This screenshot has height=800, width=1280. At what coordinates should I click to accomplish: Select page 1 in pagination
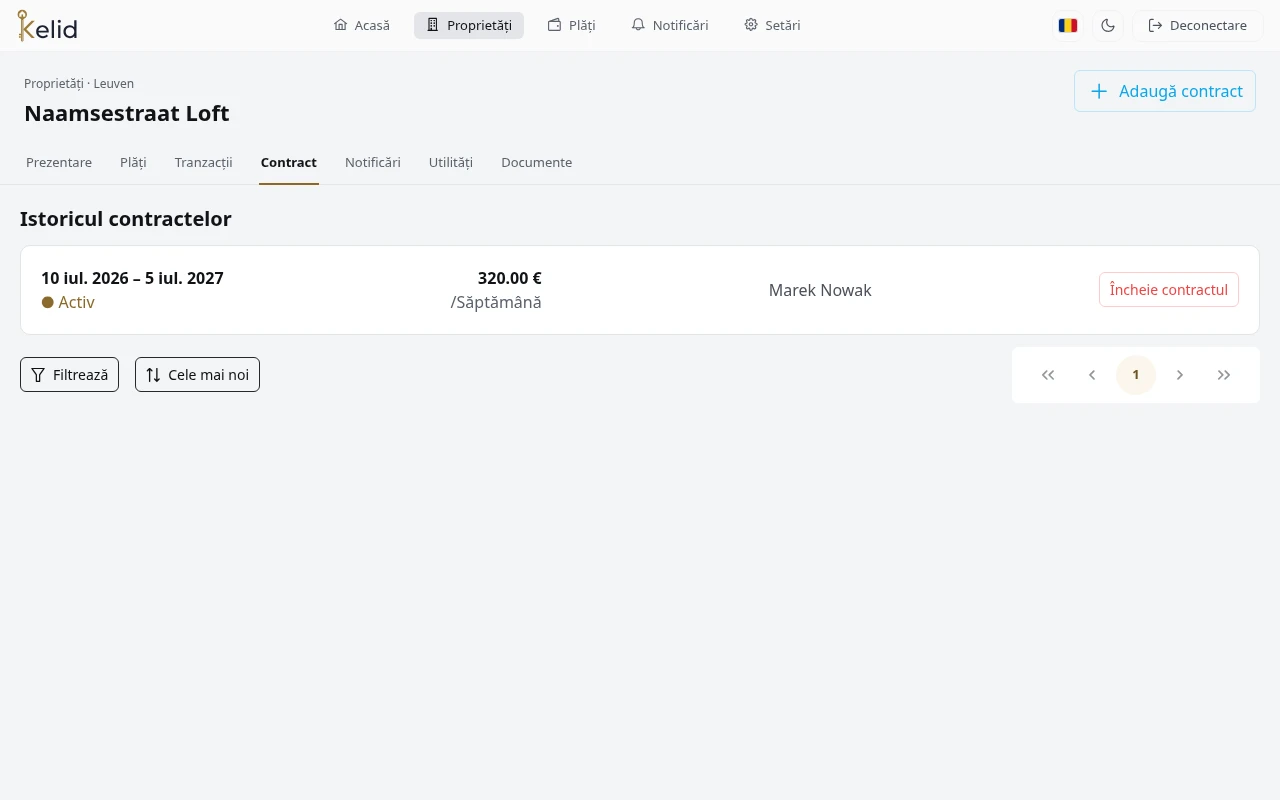click(x=1136, y=375)
